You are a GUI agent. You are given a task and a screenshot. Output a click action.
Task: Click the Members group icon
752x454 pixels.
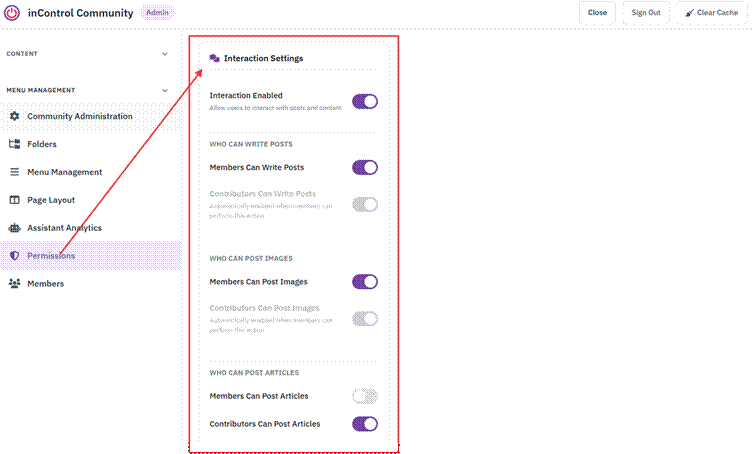[x=14, y=283]
